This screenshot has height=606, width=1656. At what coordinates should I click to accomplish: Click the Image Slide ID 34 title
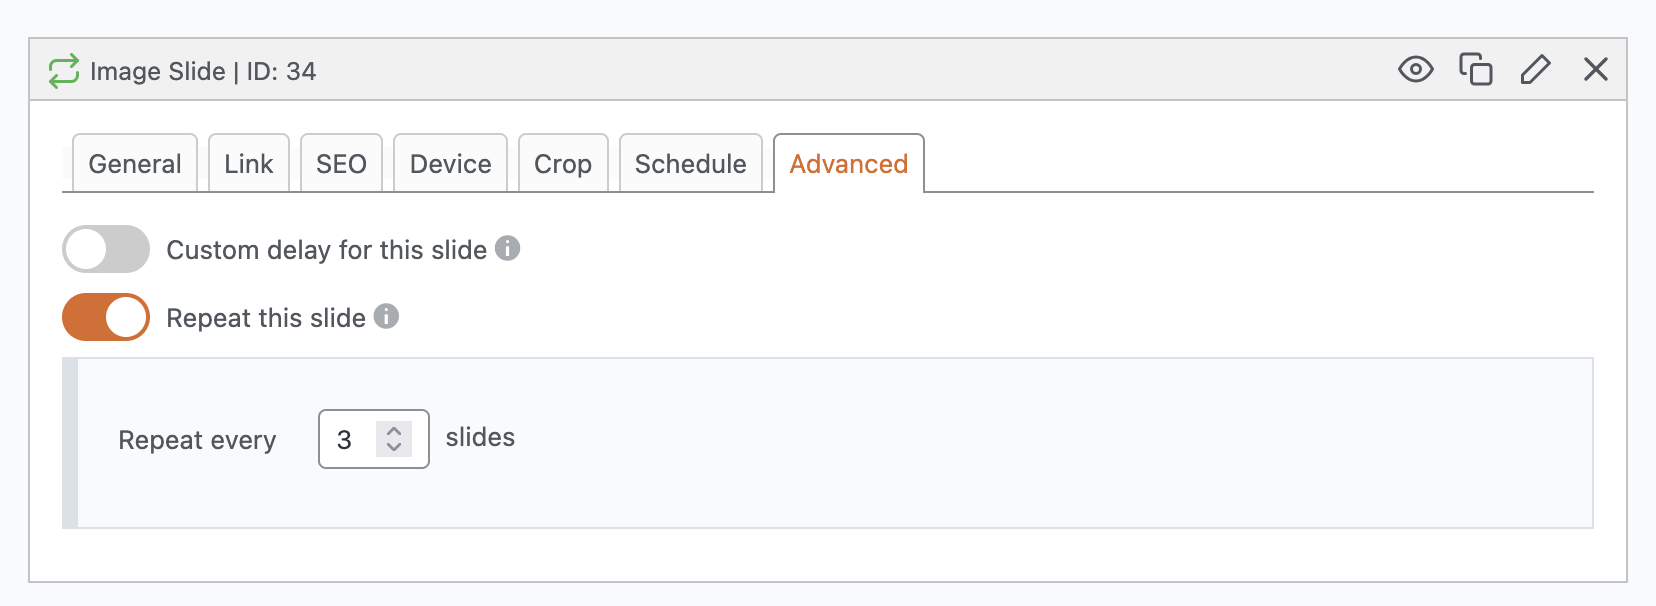[x=203, y=71]
